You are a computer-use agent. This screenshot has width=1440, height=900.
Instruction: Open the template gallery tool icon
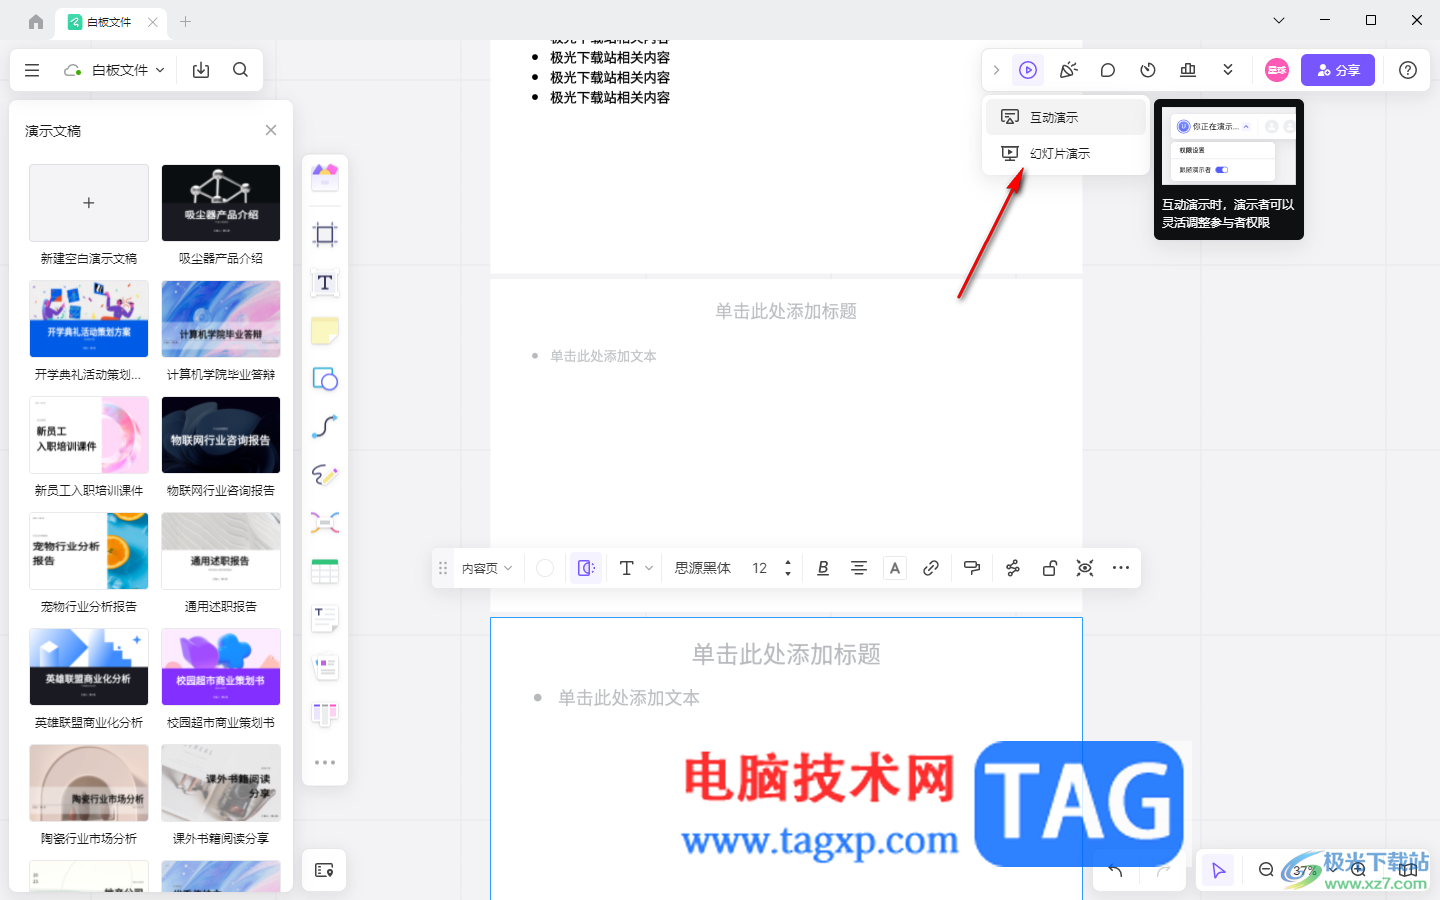tap(325, 178)
